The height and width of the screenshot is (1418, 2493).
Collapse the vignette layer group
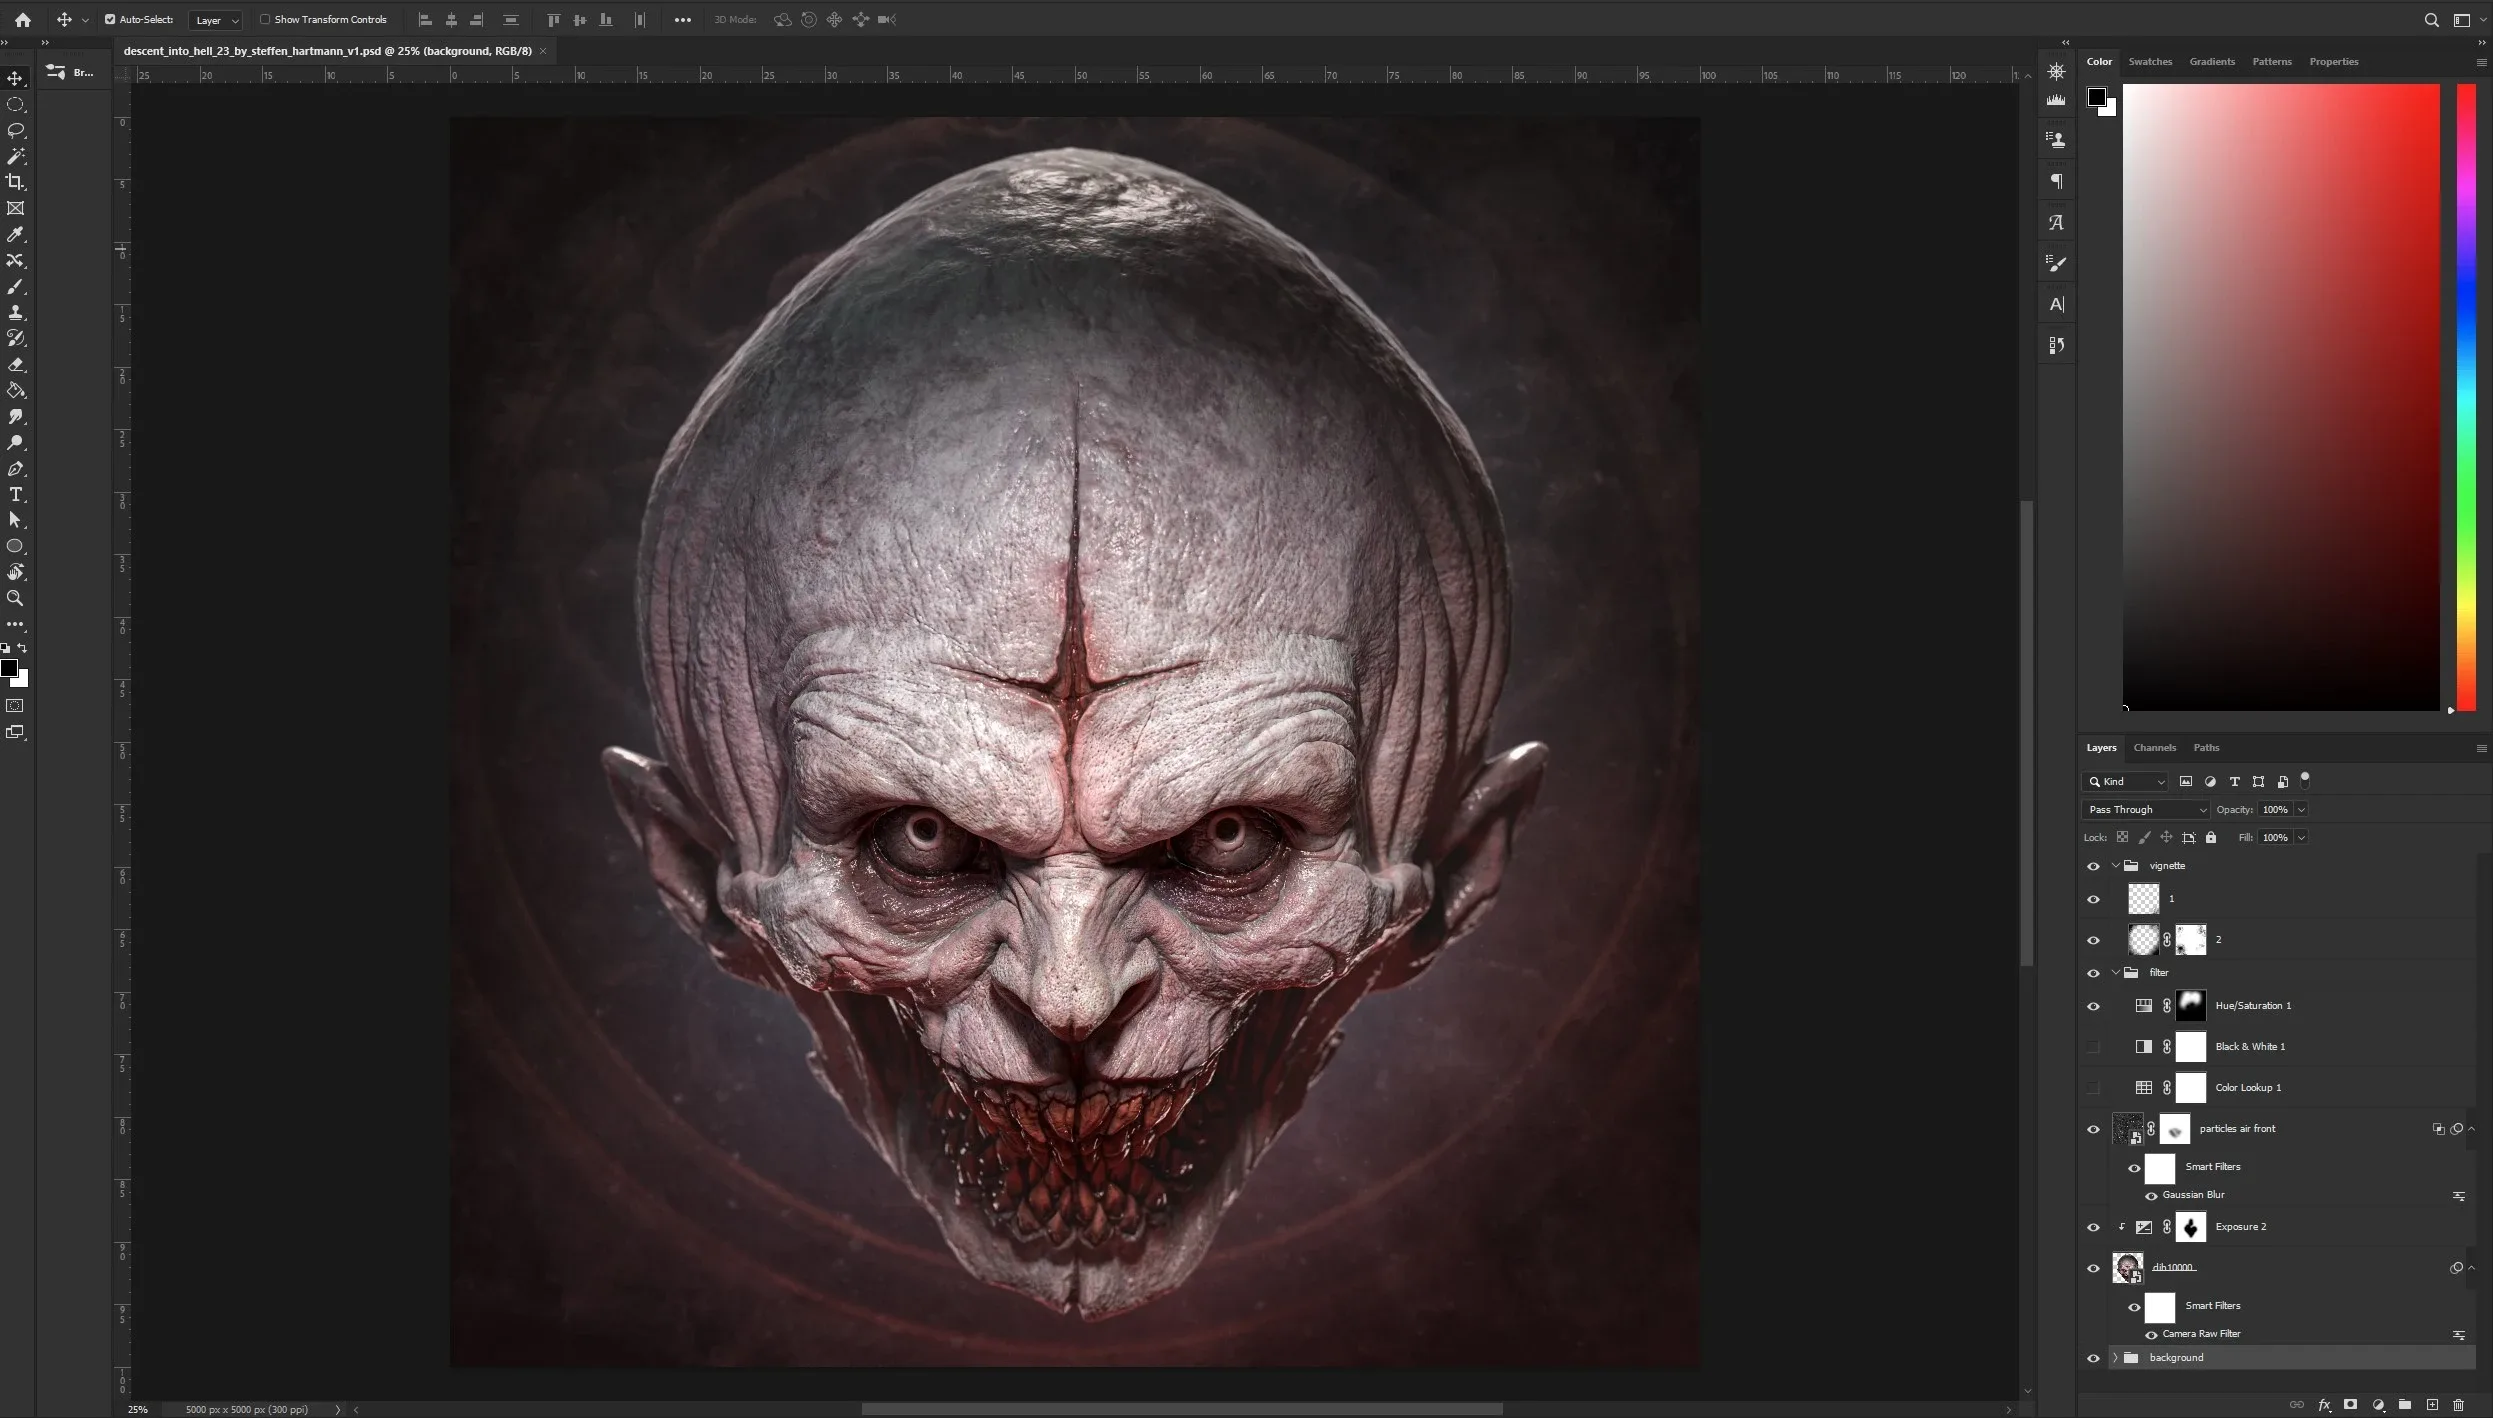(2115, 866)
